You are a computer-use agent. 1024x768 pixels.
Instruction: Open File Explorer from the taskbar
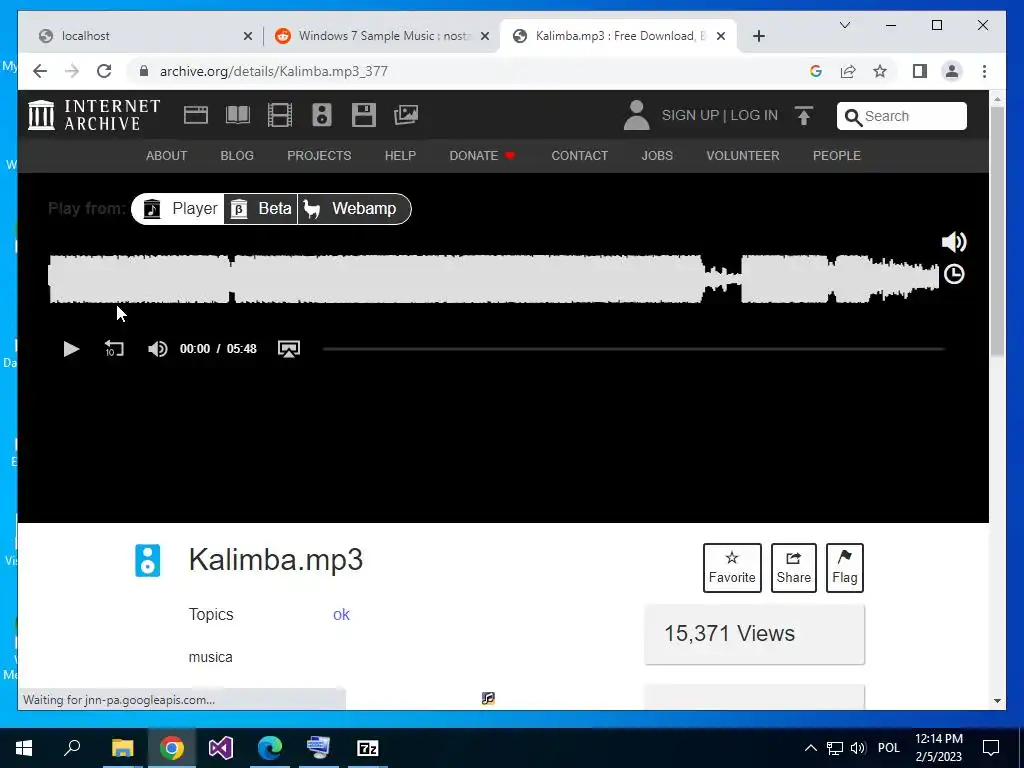pos(122,748)
